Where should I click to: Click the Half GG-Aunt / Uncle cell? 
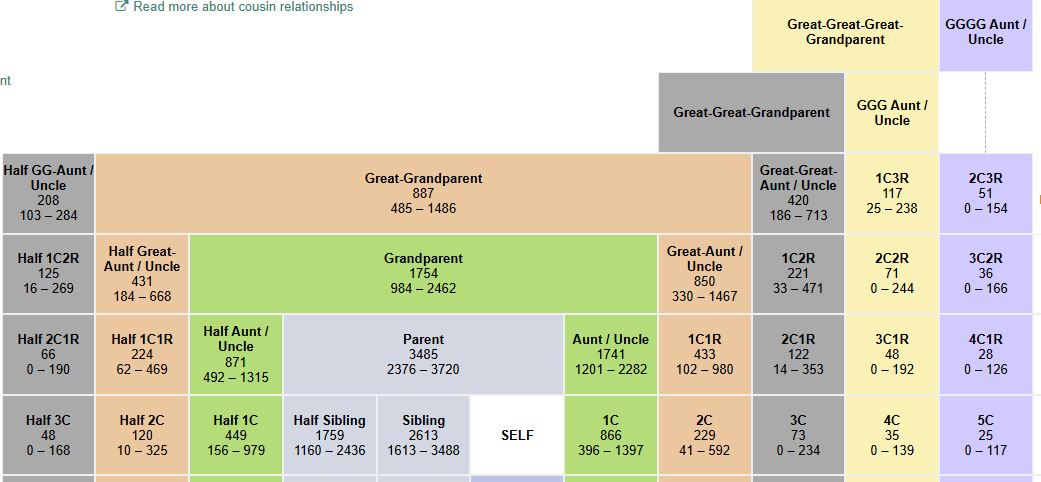[x=48, y=193]
